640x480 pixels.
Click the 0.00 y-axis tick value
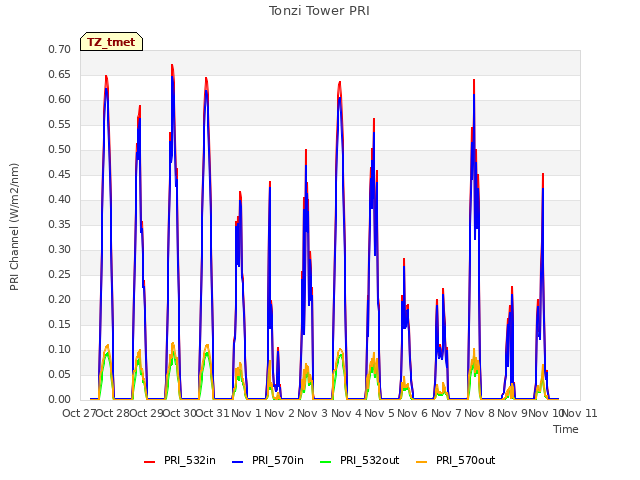(60, 399)
